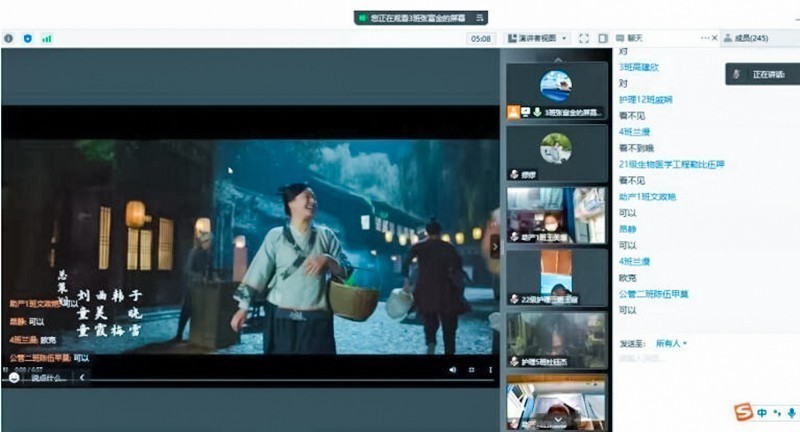Open the meeting info icon
This screenshot has width=800, height=432.
click(8, 38)
